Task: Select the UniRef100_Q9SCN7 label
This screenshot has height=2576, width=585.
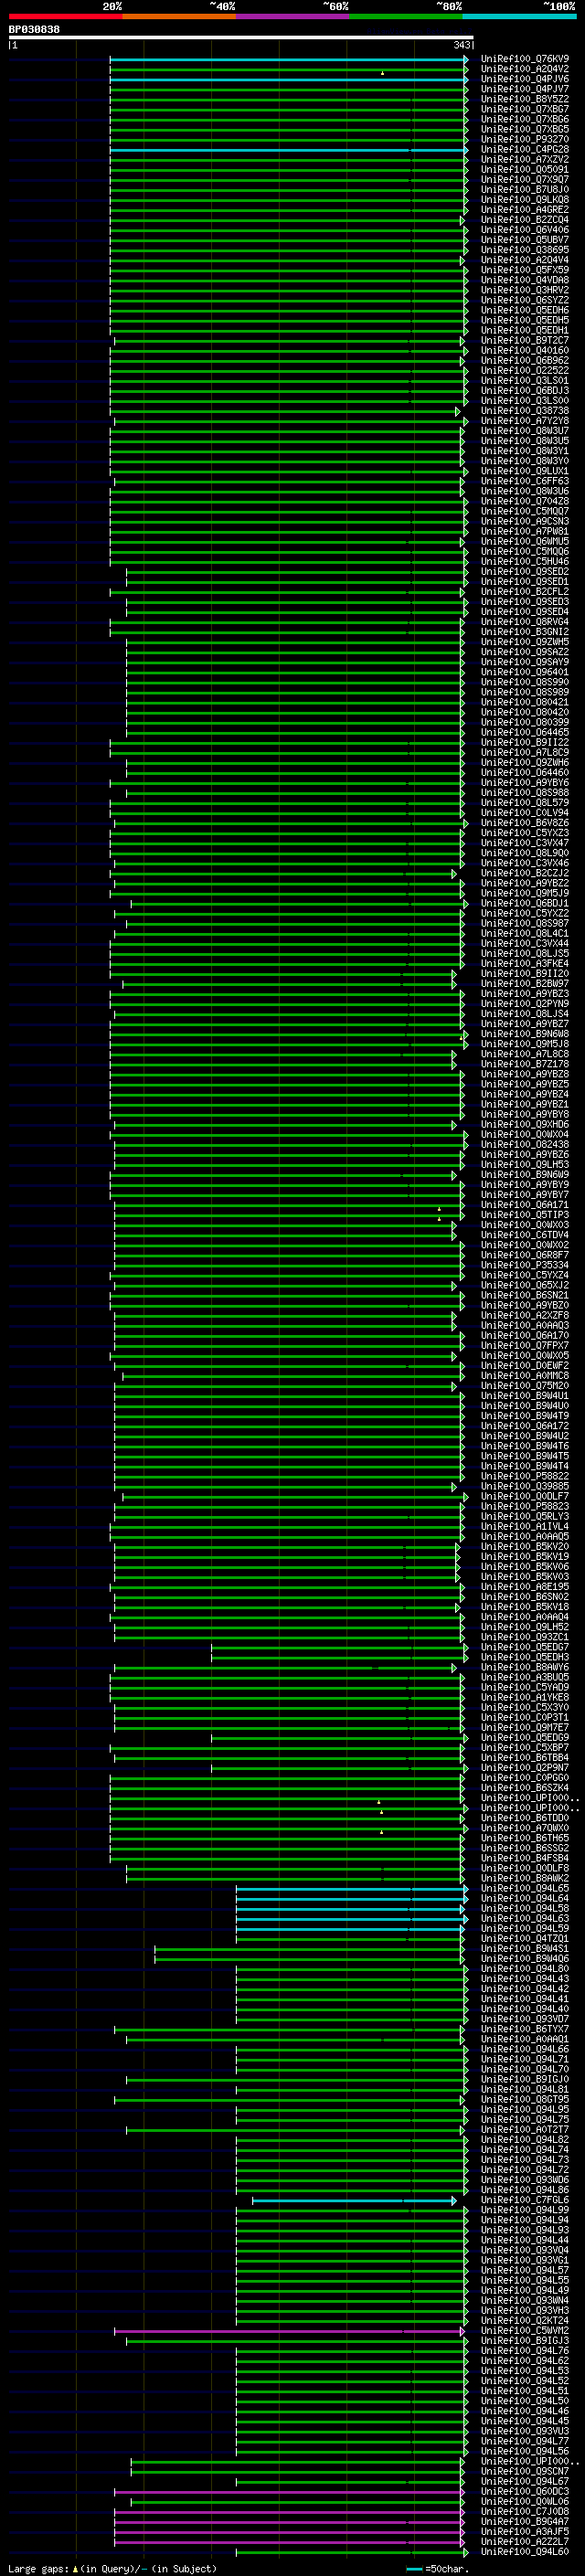Action: pyautogui.click(x=525, y=2472)
